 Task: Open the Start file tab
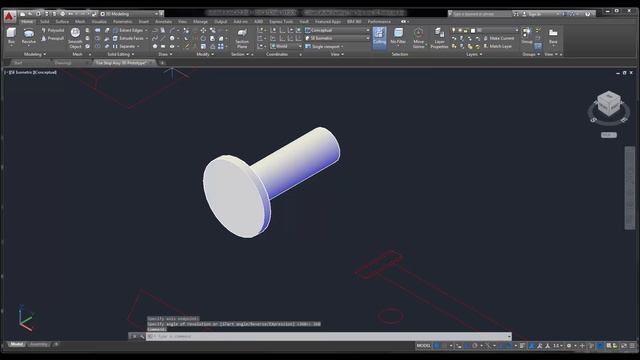click(18, 63)
